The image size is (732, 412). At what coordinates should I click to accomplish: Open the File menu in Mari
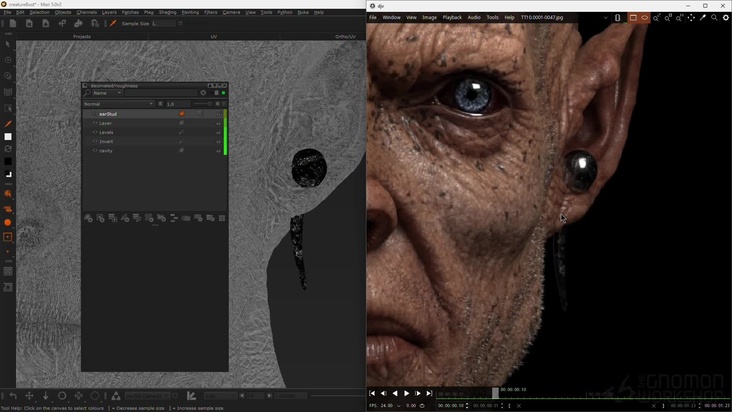7,12
